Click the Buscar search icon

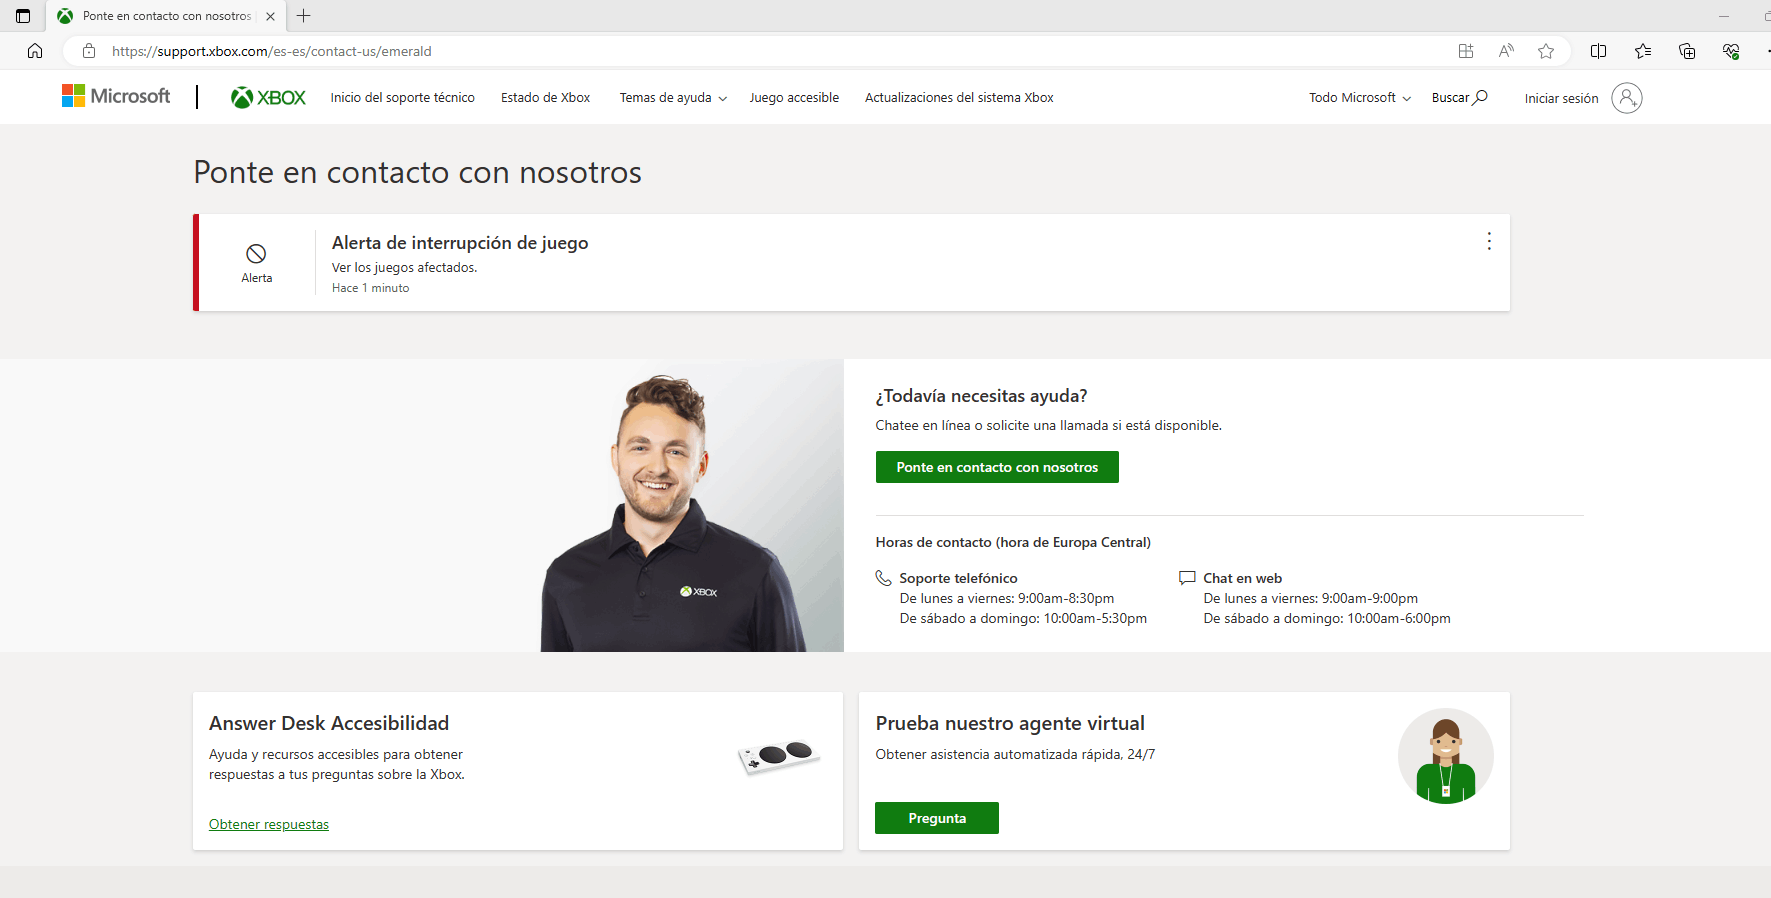pos(1480,97)
